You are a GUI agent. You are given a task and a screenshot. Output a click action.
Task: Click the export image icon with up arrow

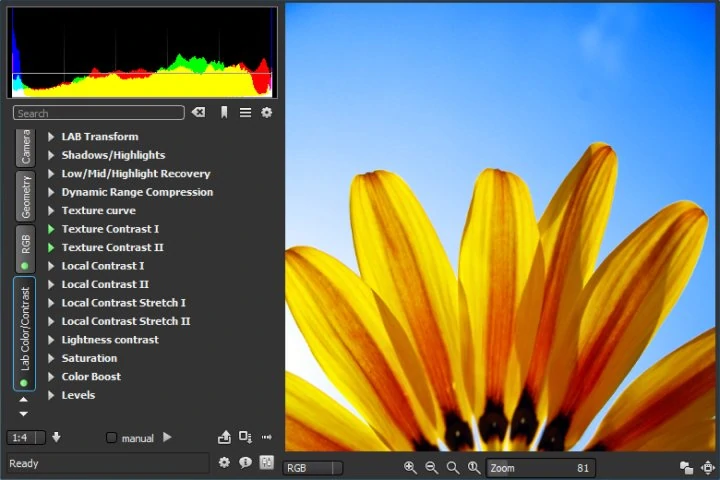(x=224, y=437)
